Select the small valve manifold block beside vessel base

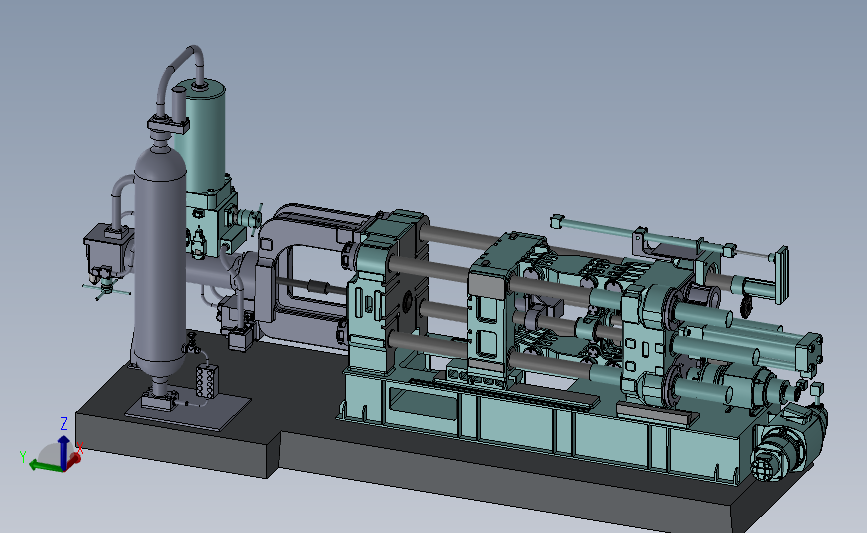pyautogui.click(x=207, y=380)
